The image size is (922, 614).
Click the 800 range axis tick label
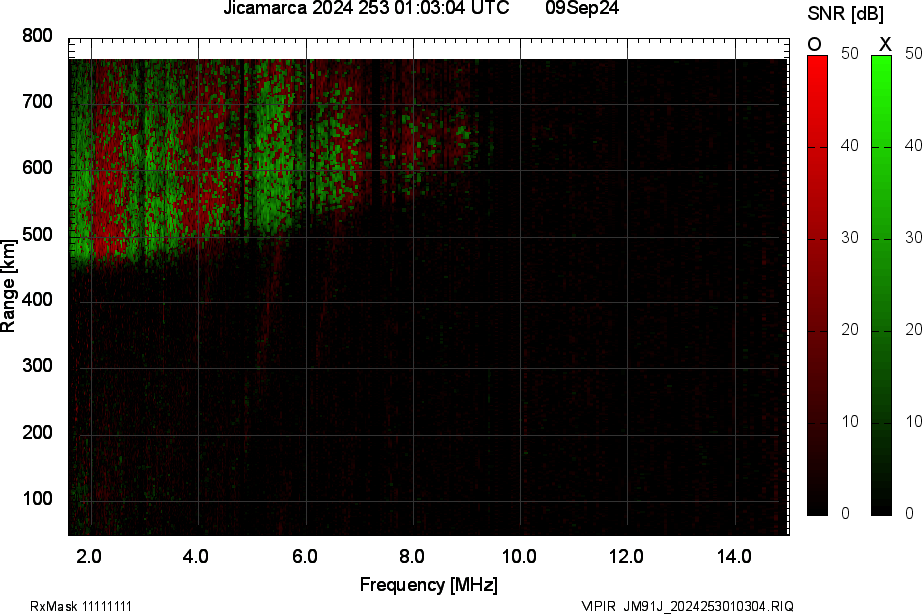[x=37, y=36]
